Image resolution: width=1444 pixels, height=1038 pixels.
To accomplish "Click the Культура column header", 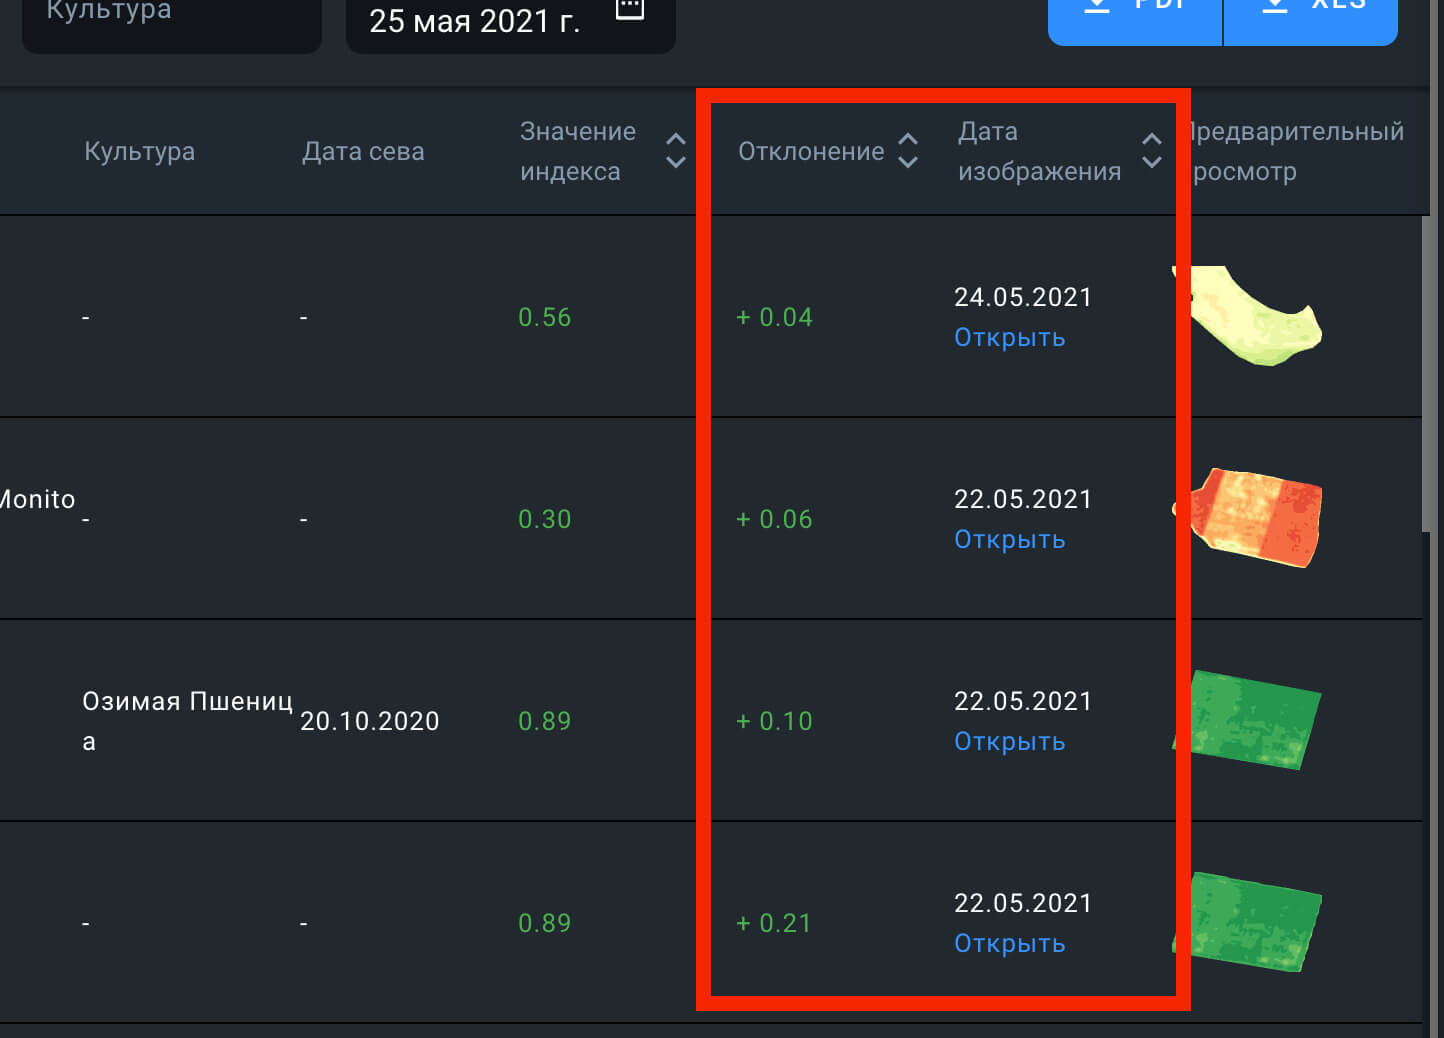I will (139, 151).
